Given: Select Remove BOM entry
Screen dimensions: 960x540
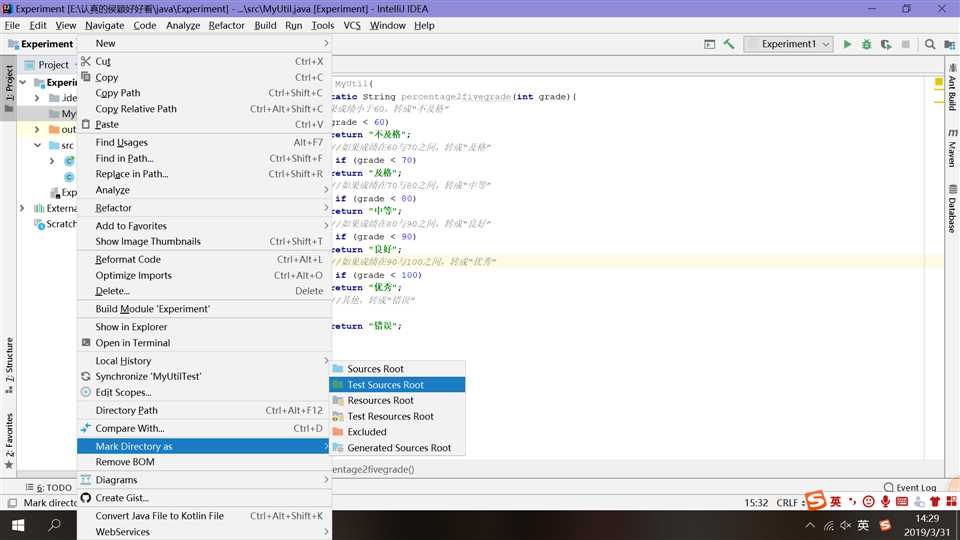Looking at the screenshot, I should click(204, 462).
